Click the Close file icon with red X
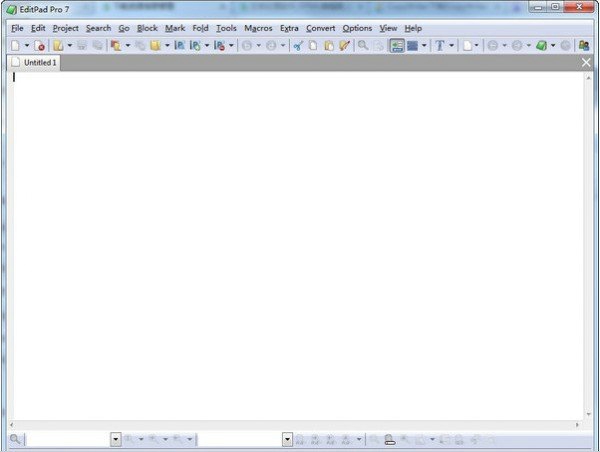Screen dimensions: 600x452 pyautogui.click(x=41, y=45)
